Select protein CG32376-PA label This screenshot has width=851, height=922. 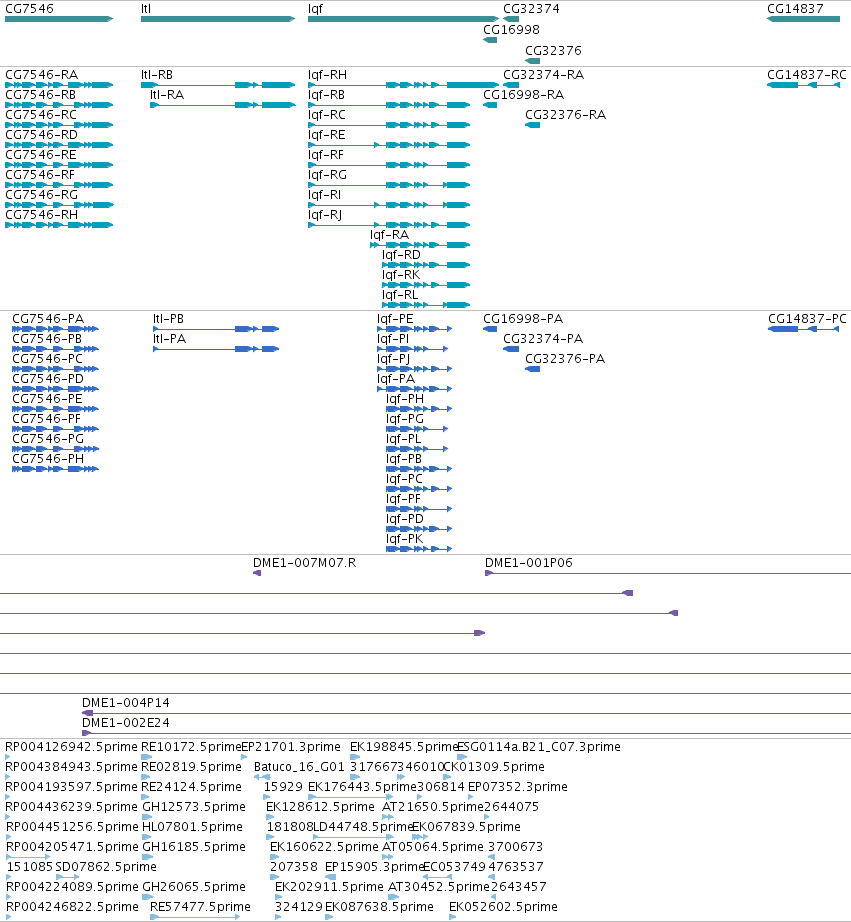tap(565, 359)
